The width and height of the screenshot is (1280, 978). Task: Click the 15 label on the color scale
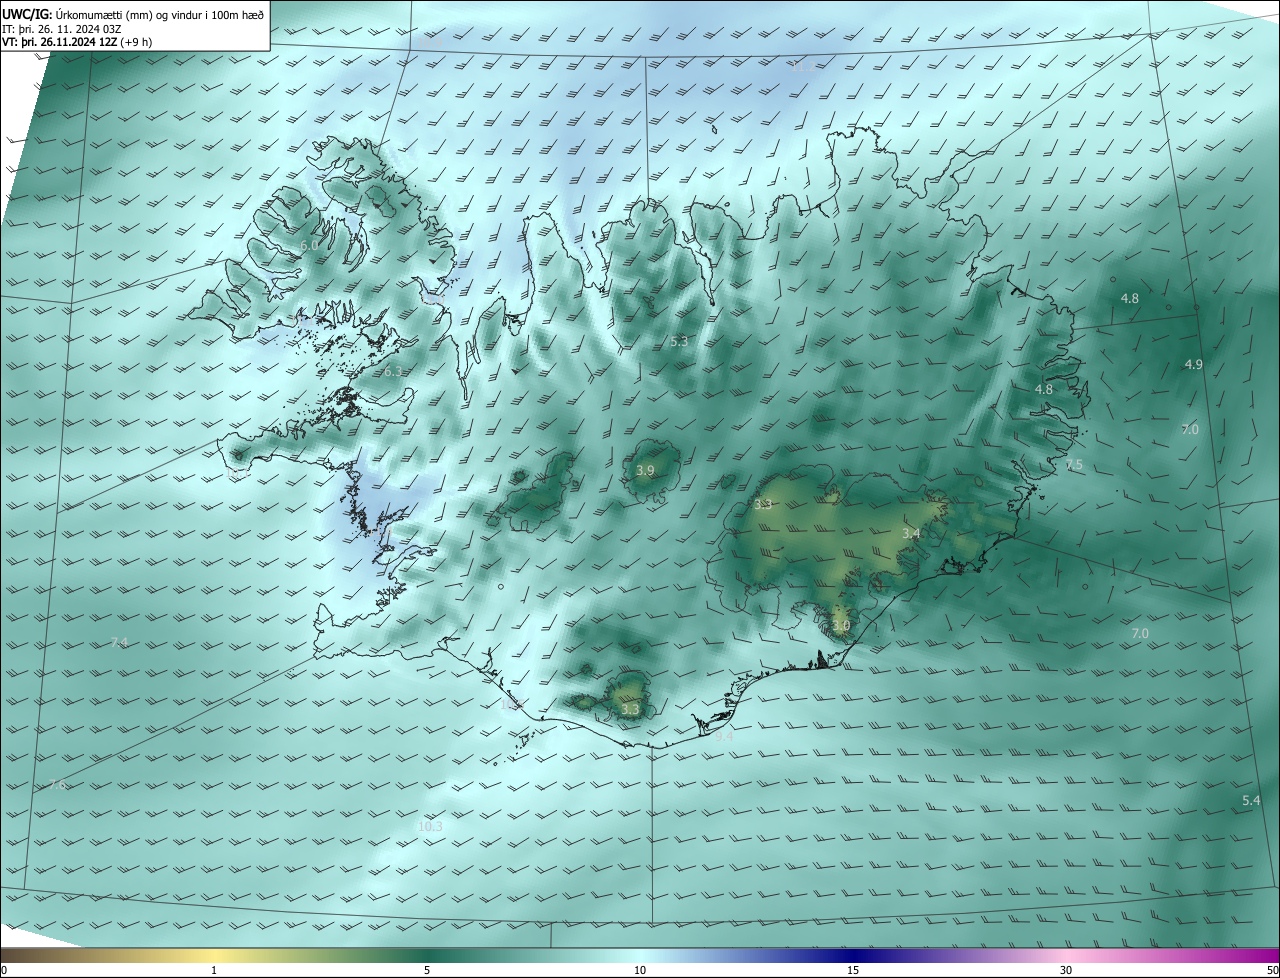click(x=853, y=970)
